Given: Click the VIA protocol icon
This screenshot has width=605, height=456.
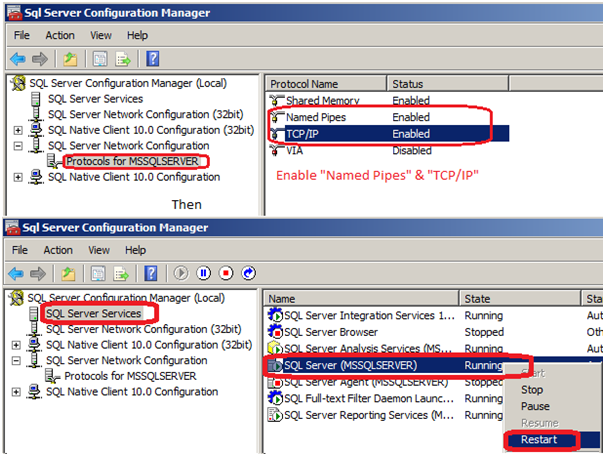Looking at the screenshot, I should point(276,150).
